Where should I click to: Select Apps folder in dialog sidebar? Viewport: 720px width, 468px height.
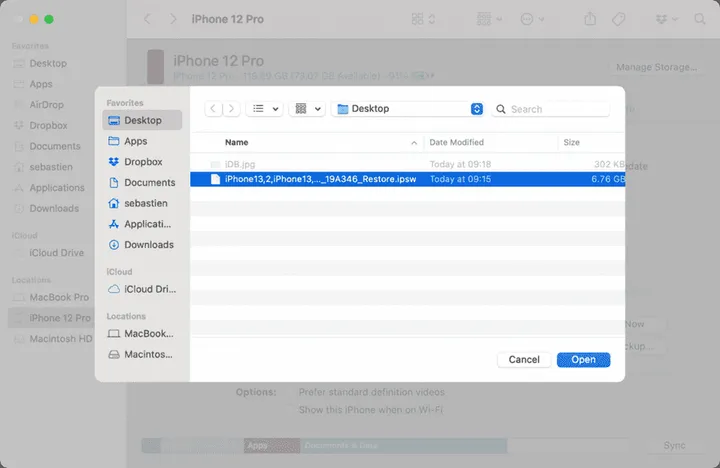(x=135, y=141)
